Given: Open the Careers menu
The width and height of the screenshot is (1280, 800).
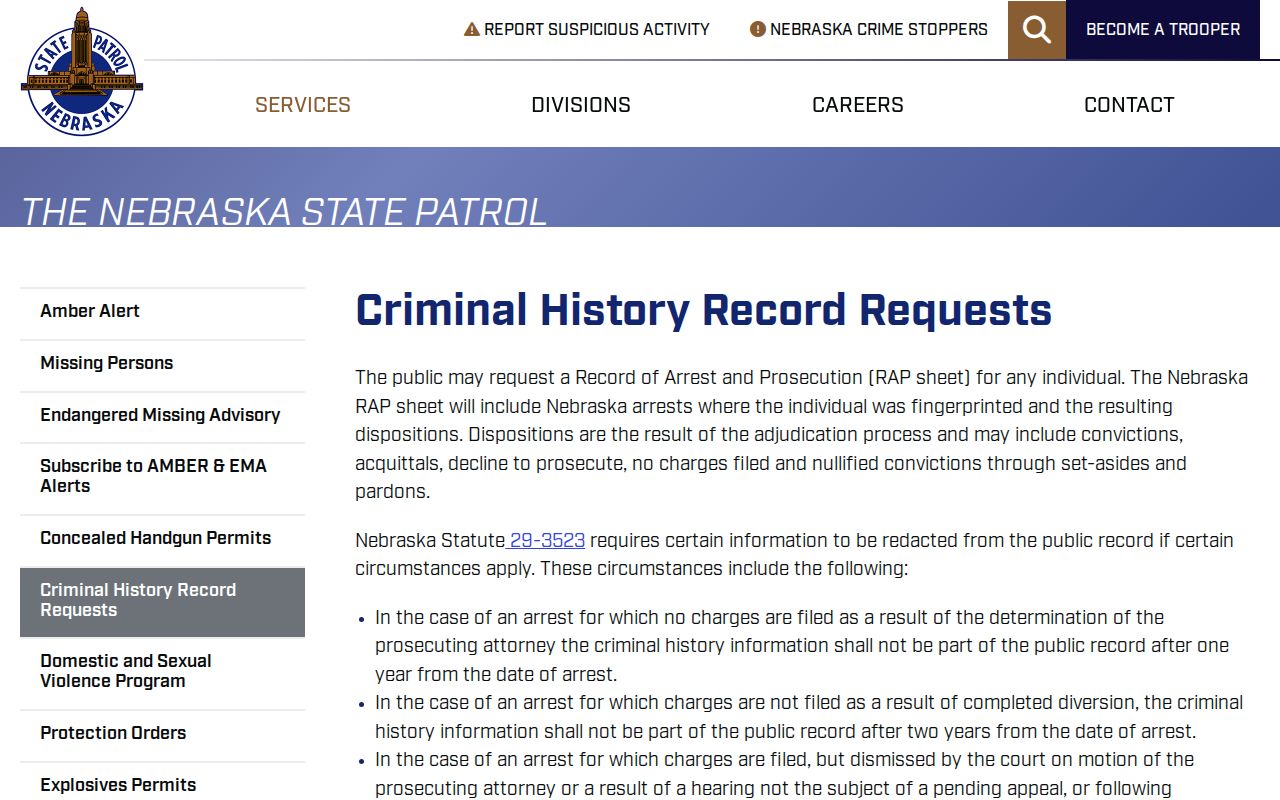Looking at the screenshot, I should click(x=858, y=105).
